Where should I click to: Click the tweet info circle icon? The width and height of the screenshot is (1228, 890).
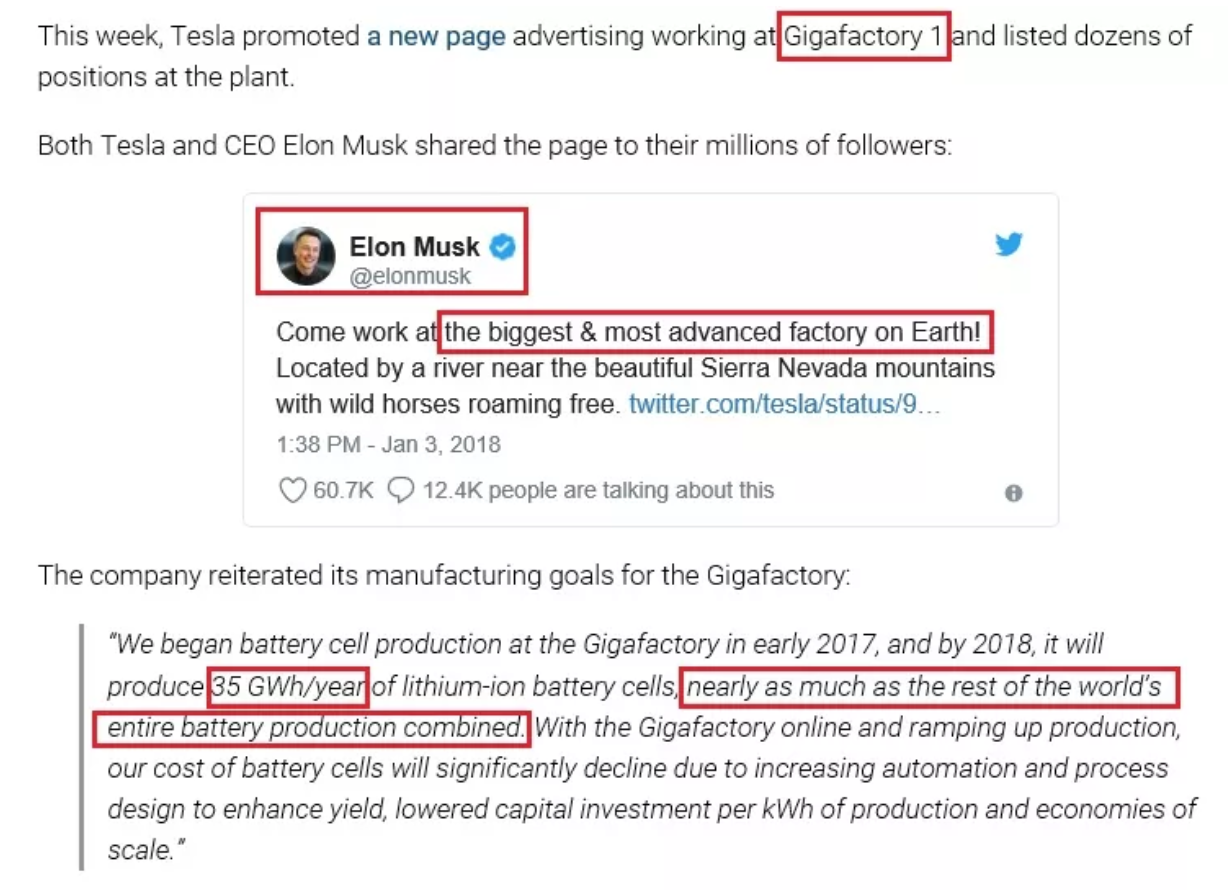[x=1014, y=493]
